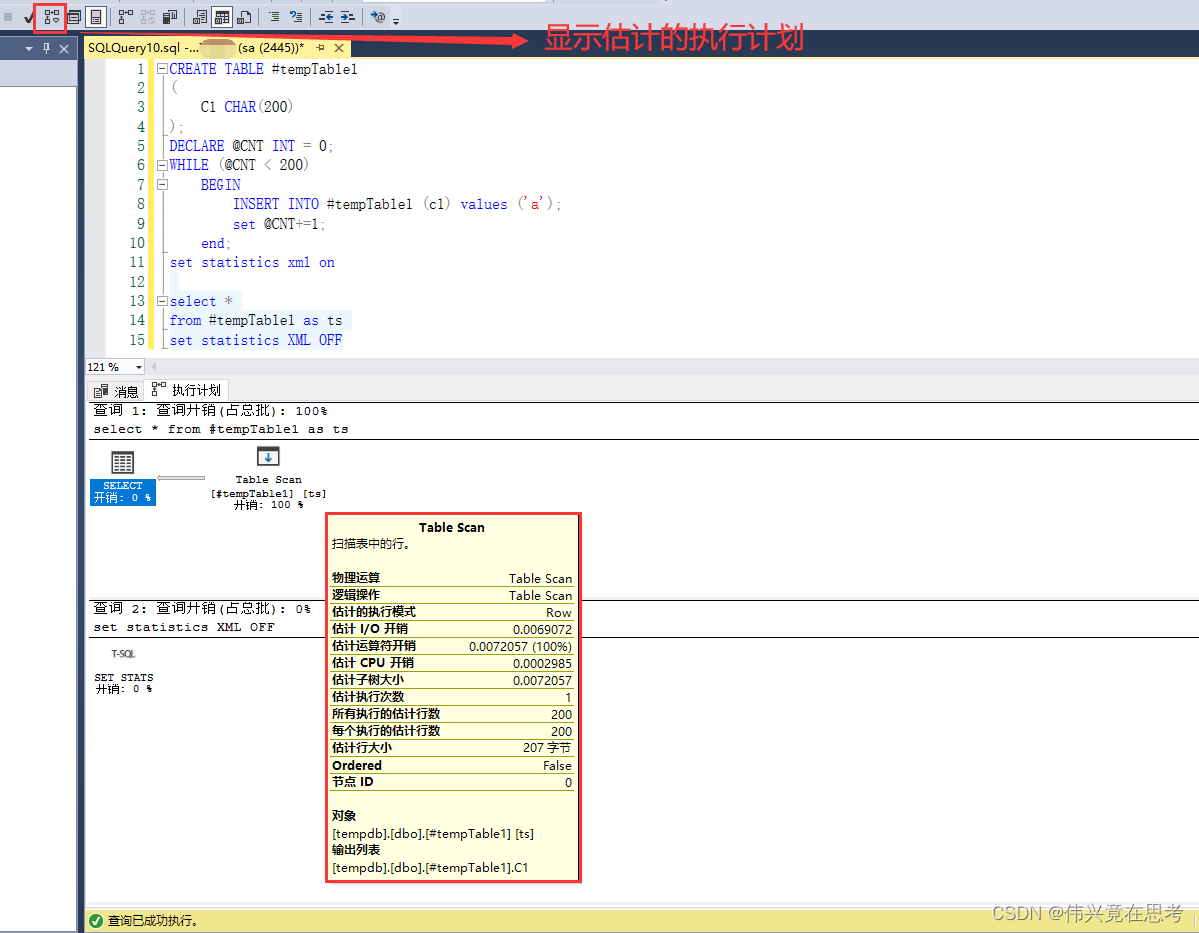1199x933 pixels.
Task: Collapse the BEGIN block outline
Action: click(162, 184)
